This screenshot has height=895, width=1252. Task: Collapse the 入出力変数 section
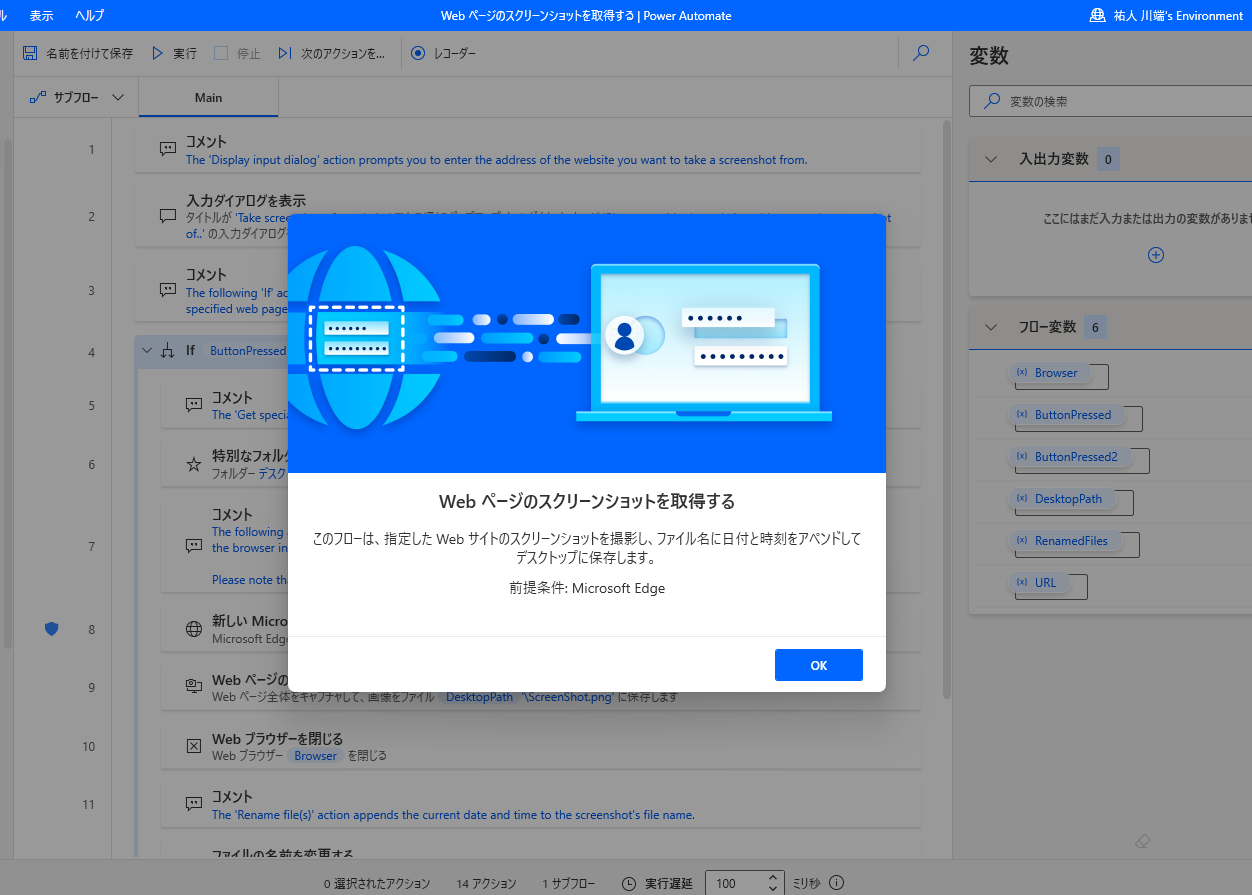pyautogui.click(x=992, y=159)
